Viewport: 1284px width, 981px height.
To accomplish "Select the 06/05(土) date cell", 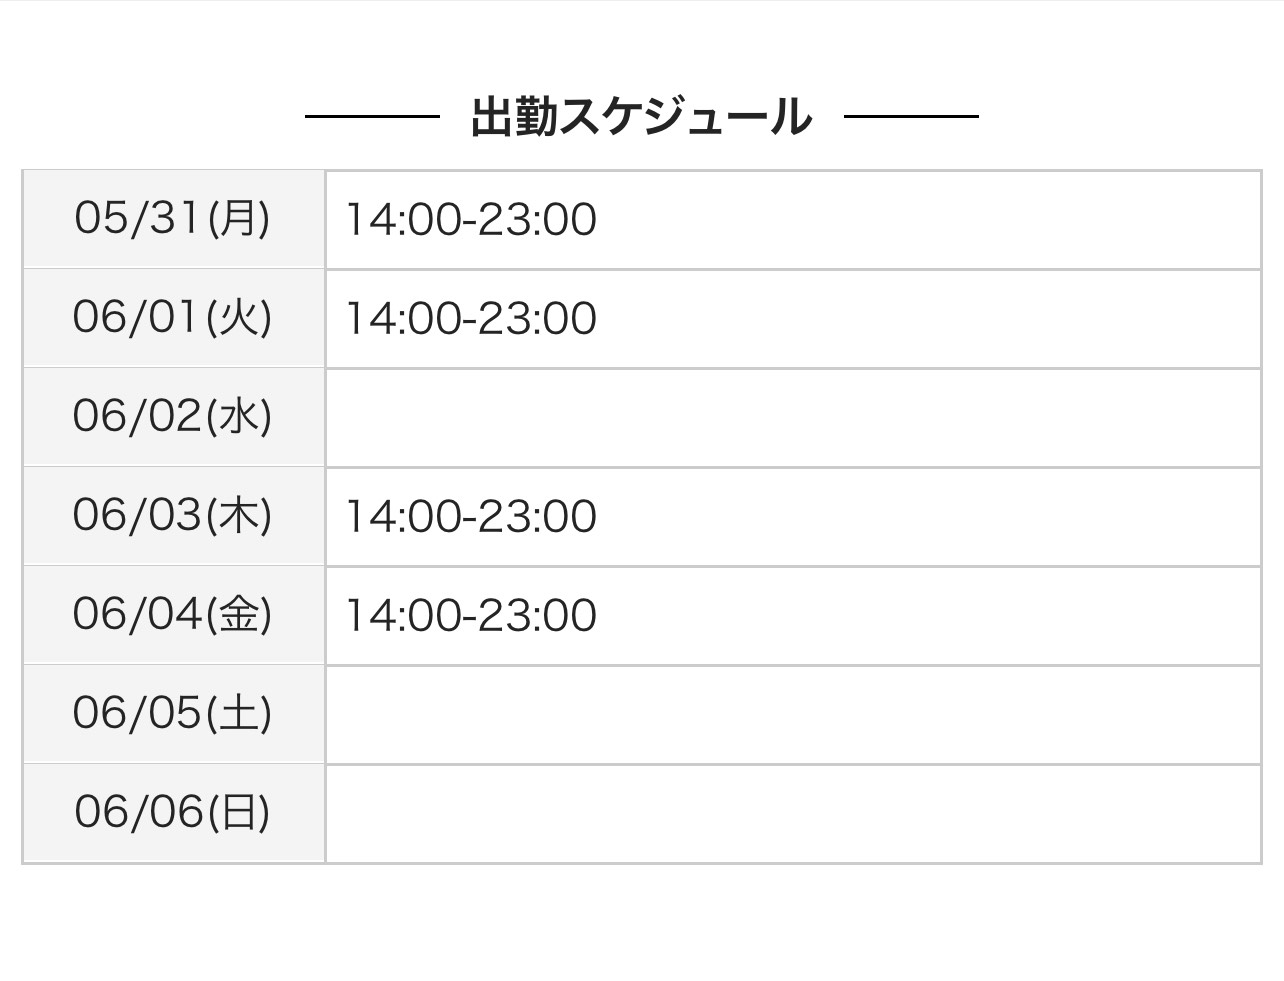I will point(173,714).
